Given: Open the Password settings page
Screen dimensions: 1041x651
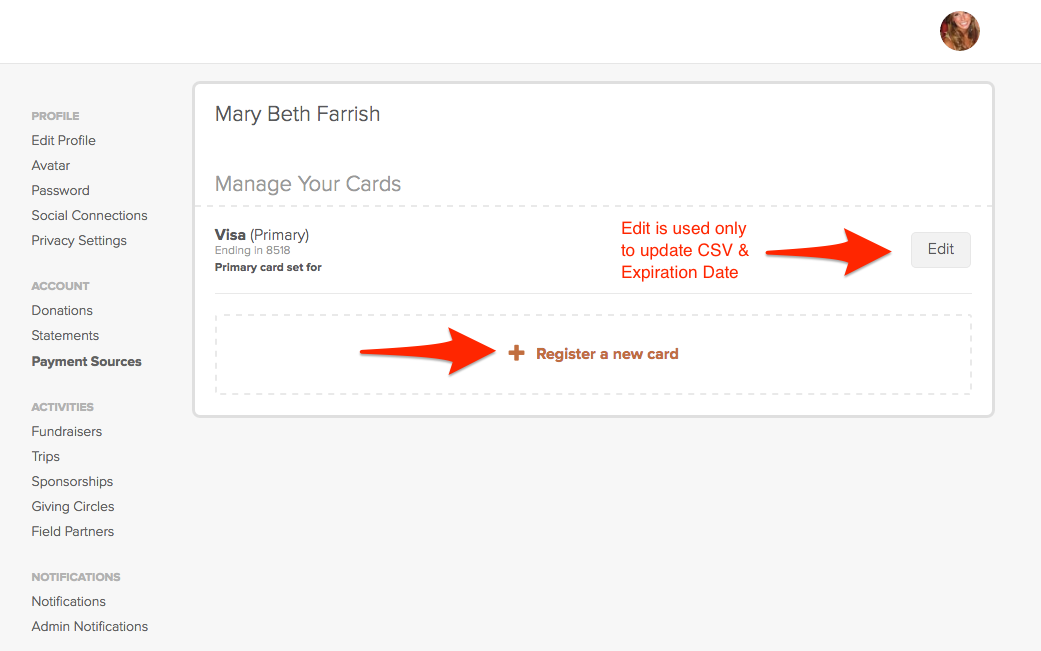Looking at the screenshot, I should (60, 190).
